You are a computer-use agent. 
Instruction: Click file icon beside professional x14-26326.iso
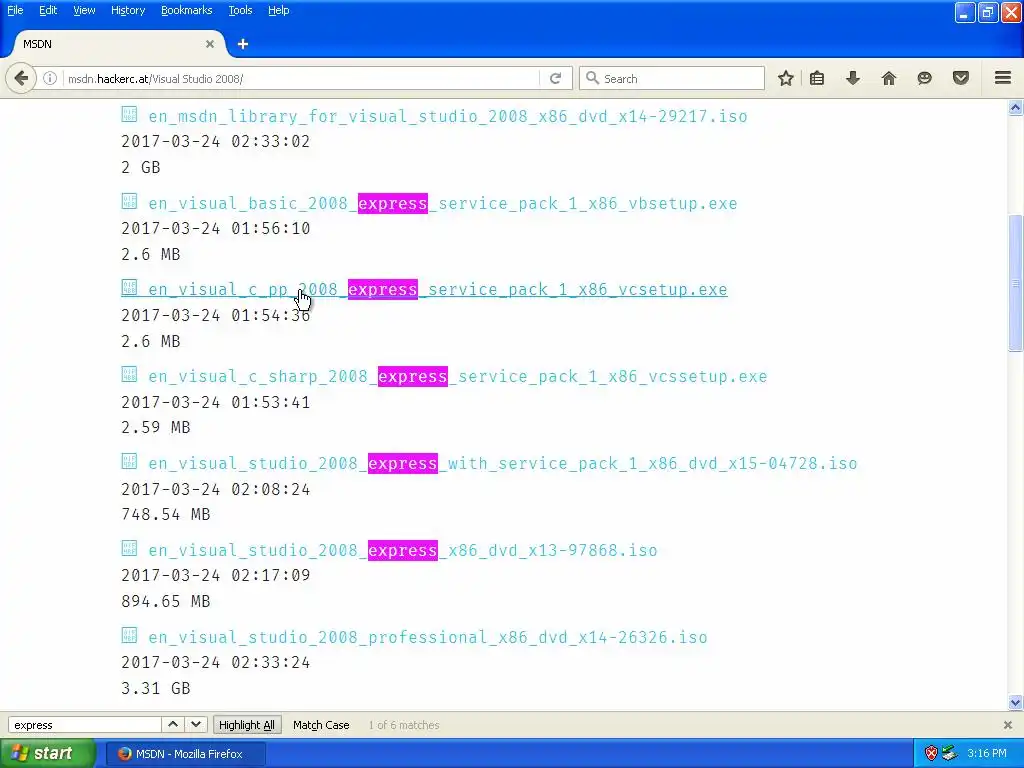pyautogui.click(x=129, y=635)
